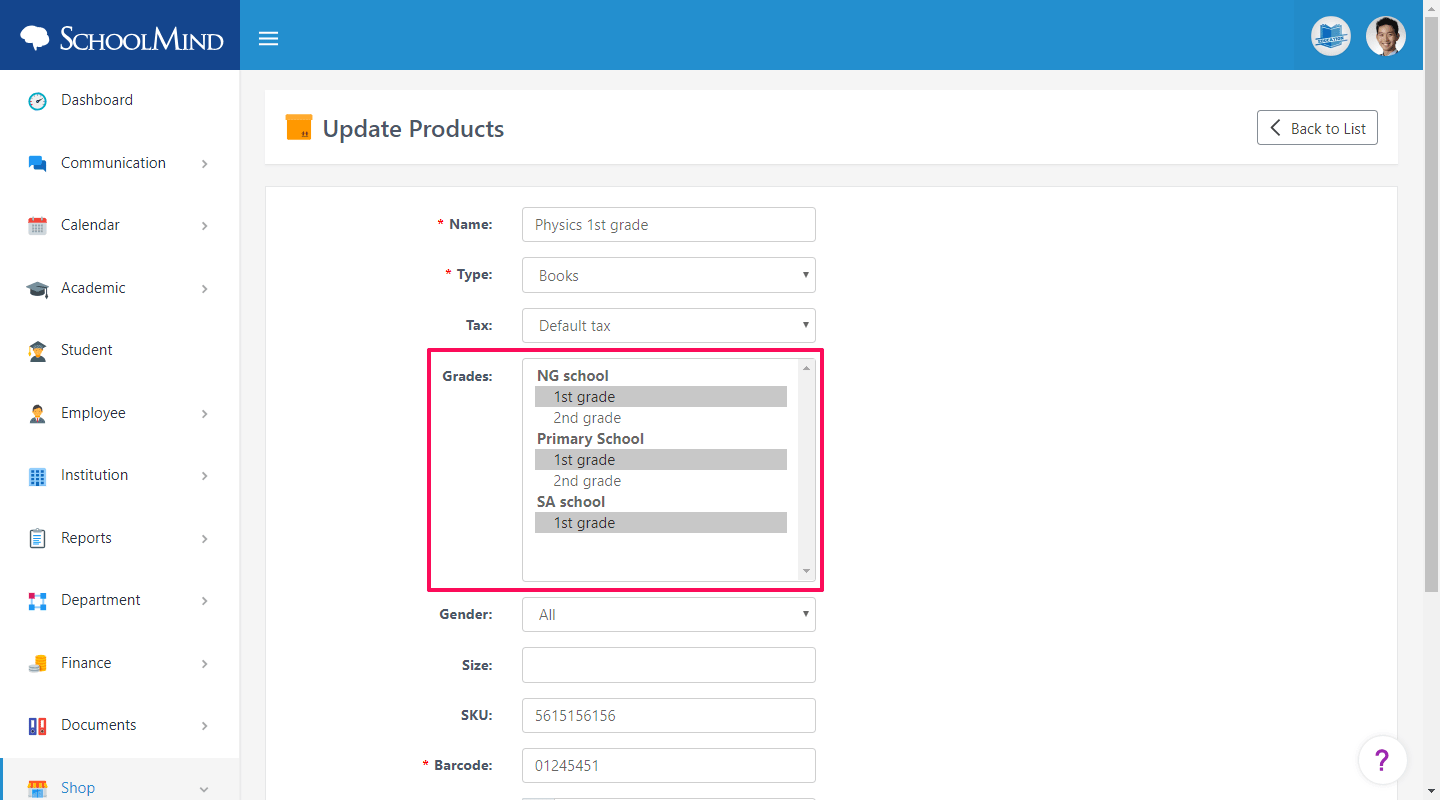The height and width of the screenshot is (800, 1440).
Task: Click the Back to List button
Action: pos(1317,128)
